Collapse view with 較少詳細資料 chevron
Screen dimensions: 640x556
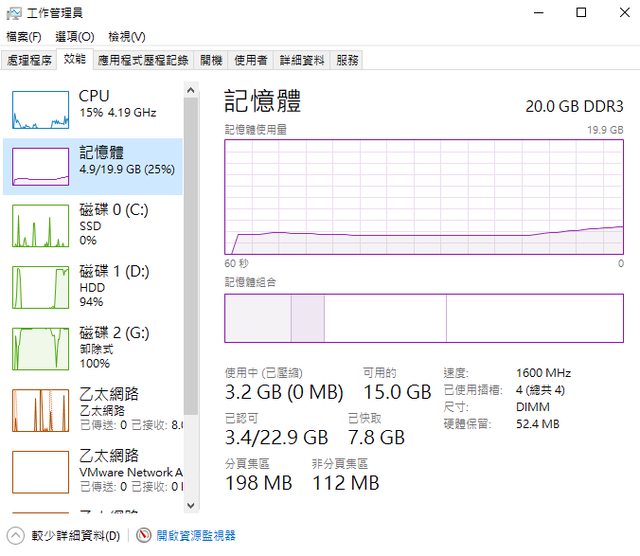pos(16,536)
